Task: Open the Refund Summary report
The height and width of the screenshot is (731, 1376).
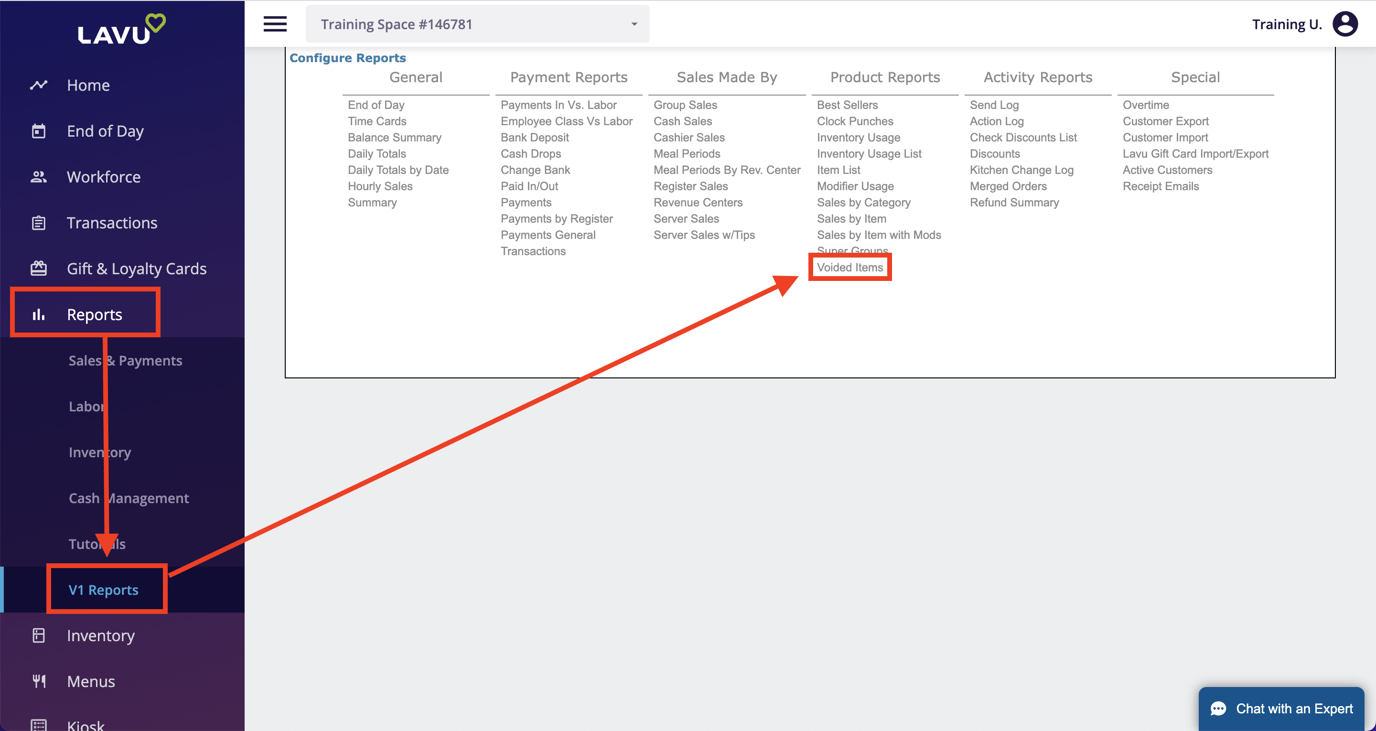Action: pyautogui.click(x=1013, y=202)
